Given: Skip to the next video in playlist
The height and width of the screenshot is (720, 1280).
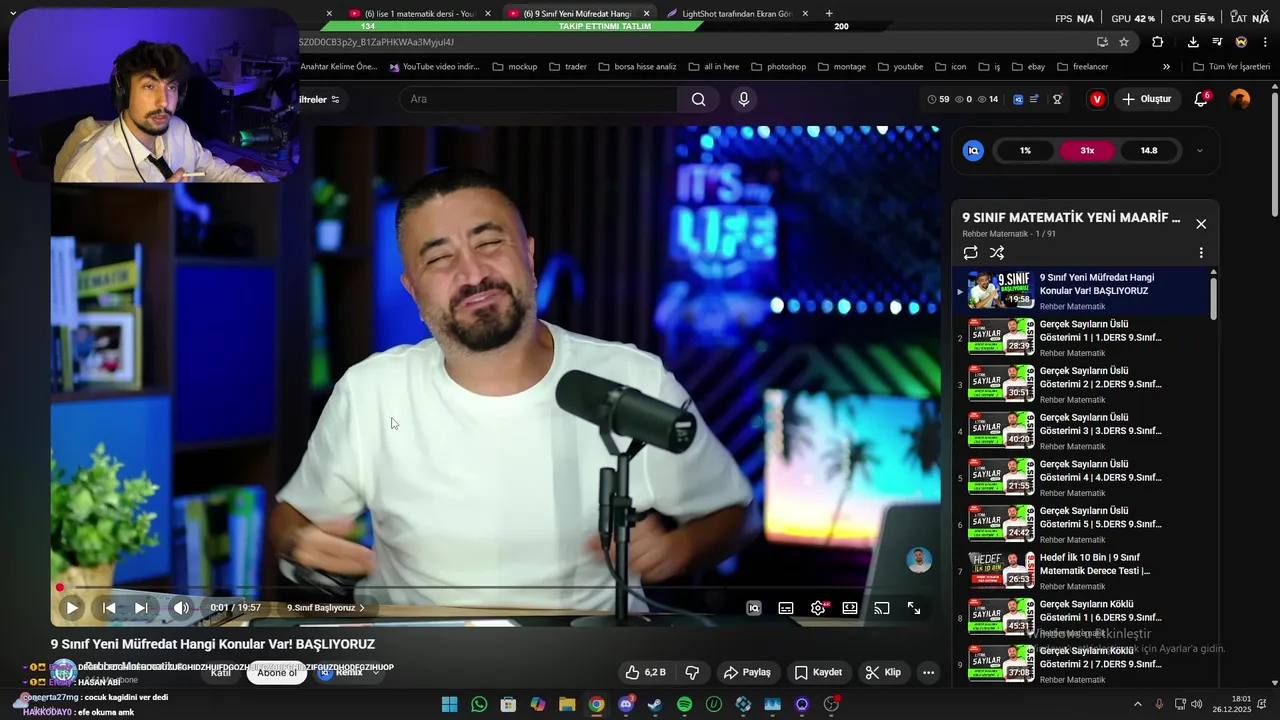Looking at the screenshot, I should (x=141, y=608).
